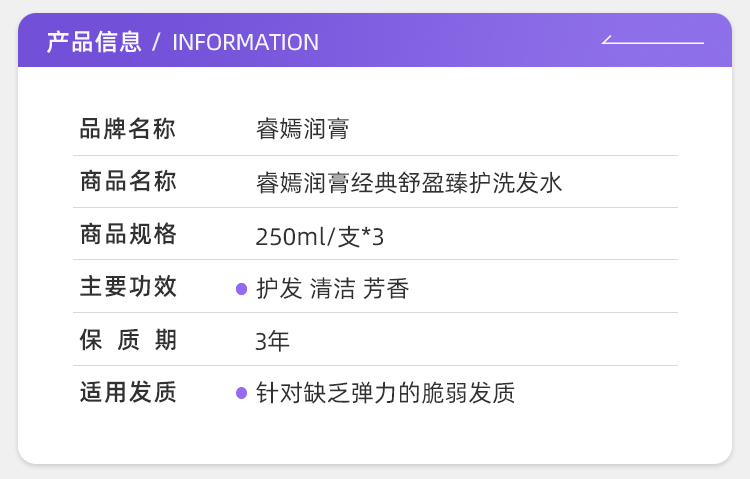750x479 pixels.
Task: Click the white arrow line in header
Action: coord(653,42)
